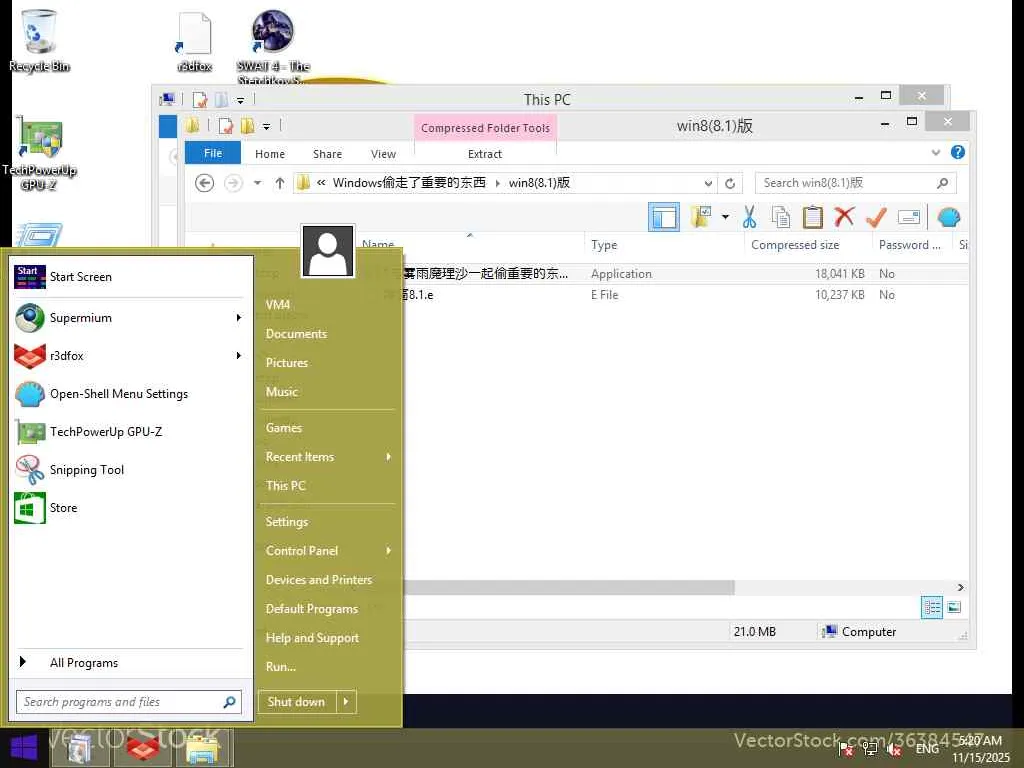
Task: Select the E File row
Action: [684, 295]
